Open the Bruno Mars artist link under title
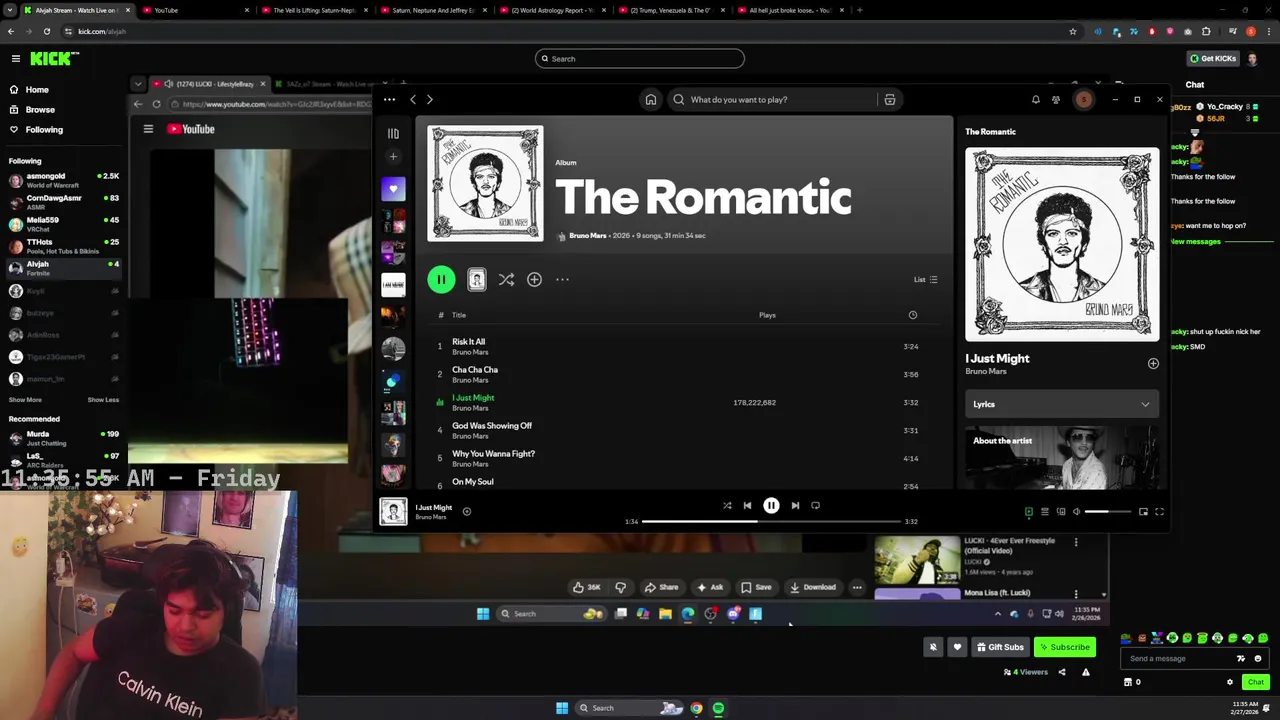The height and width of the screenshot is (720, 1280). 588,236
